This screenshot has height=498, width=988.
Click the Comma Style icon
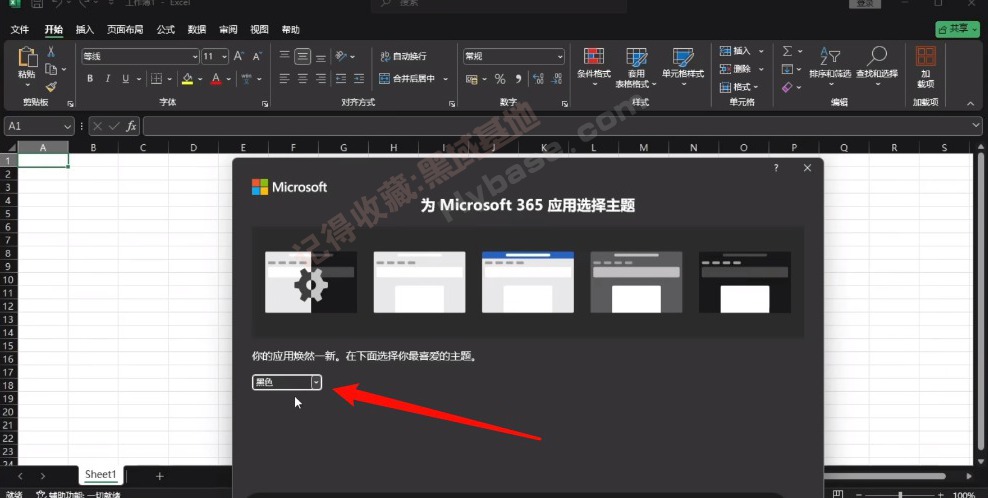[518, 79]
